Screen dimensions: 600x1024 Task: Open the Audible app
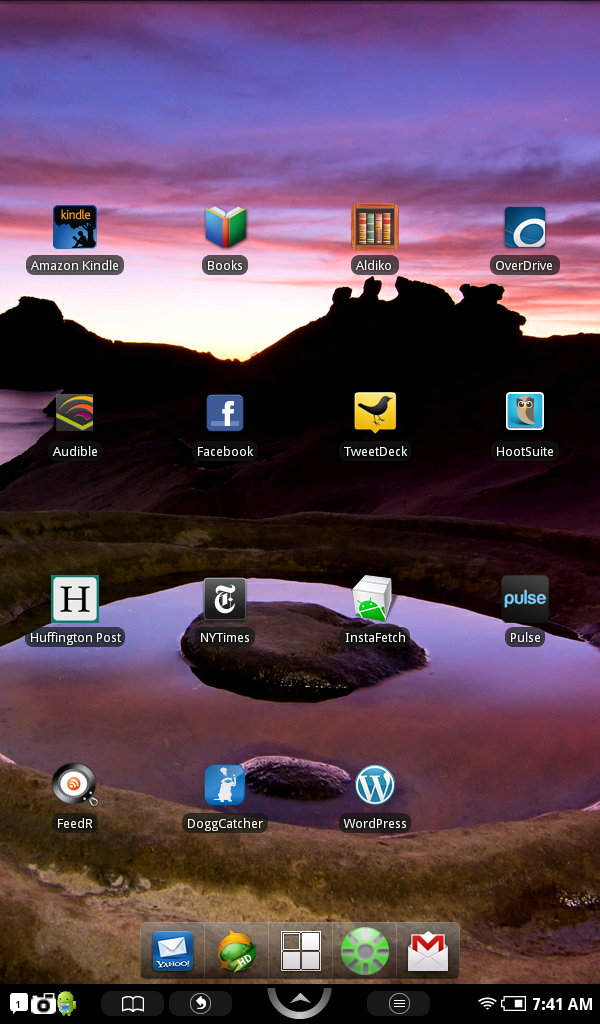pyautogui.click(x=74, y=413)
